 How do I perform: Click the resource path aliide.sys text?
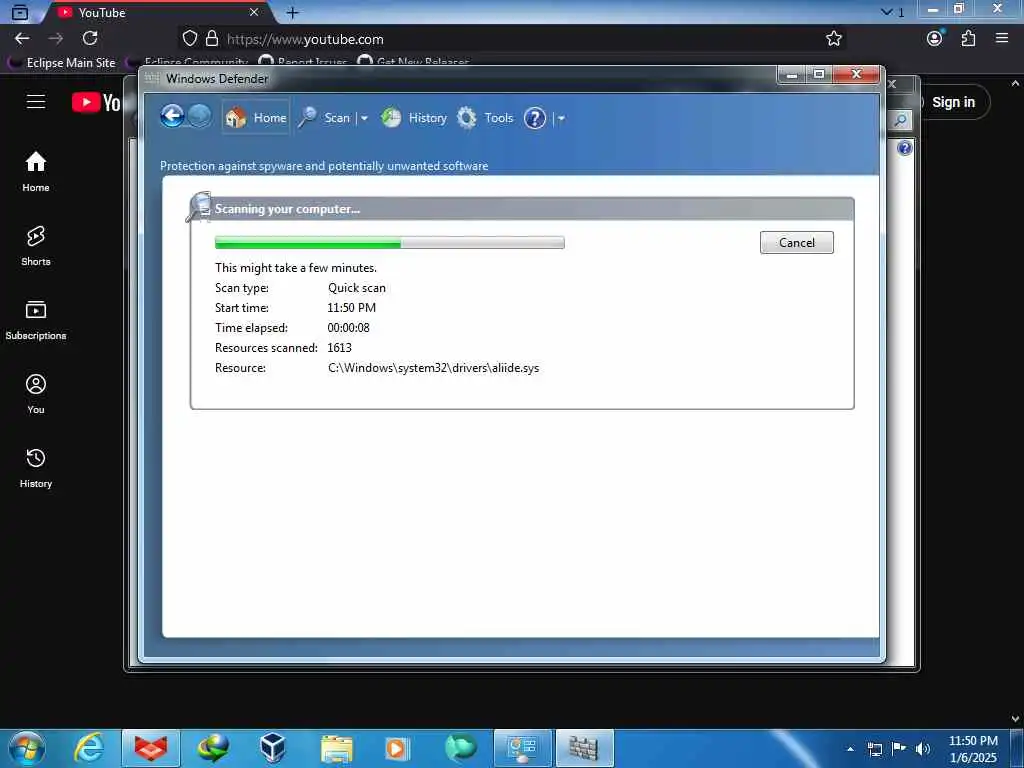coord(434,368)
